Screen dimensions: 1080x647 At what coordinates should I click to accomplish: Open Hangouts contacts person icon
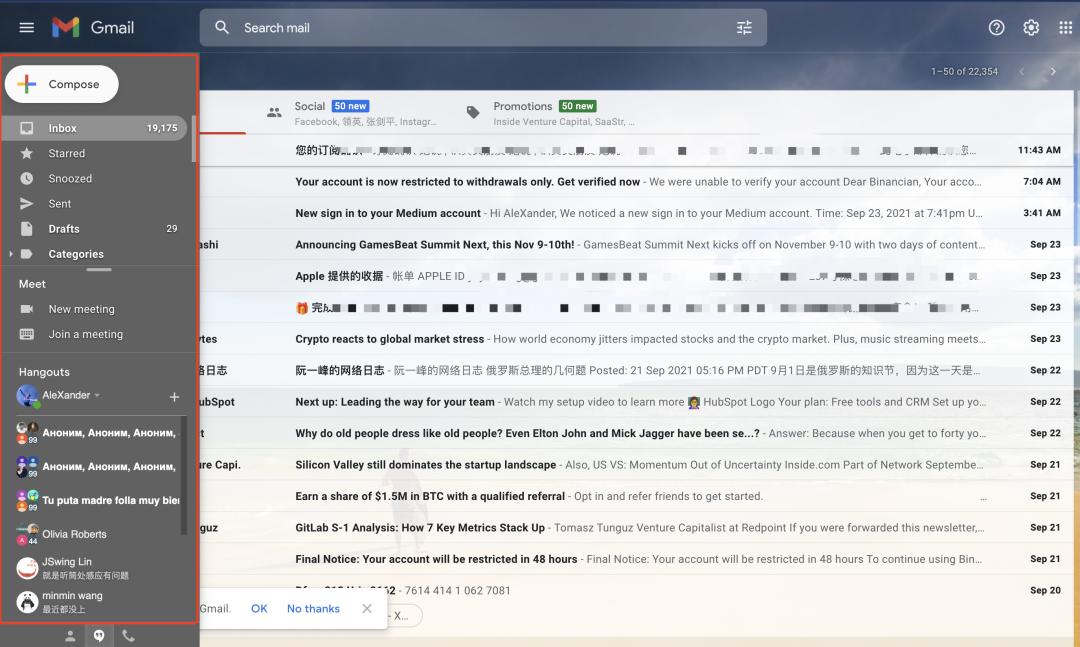tap(70, 636)
